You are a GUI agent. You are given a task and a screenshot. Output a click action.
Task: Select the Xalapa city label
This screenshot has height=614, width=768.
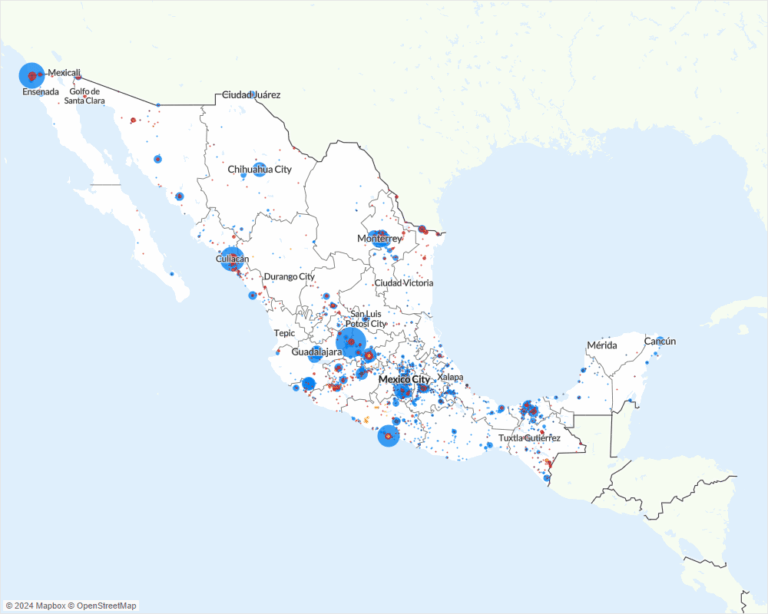click(x=450, y=377)
